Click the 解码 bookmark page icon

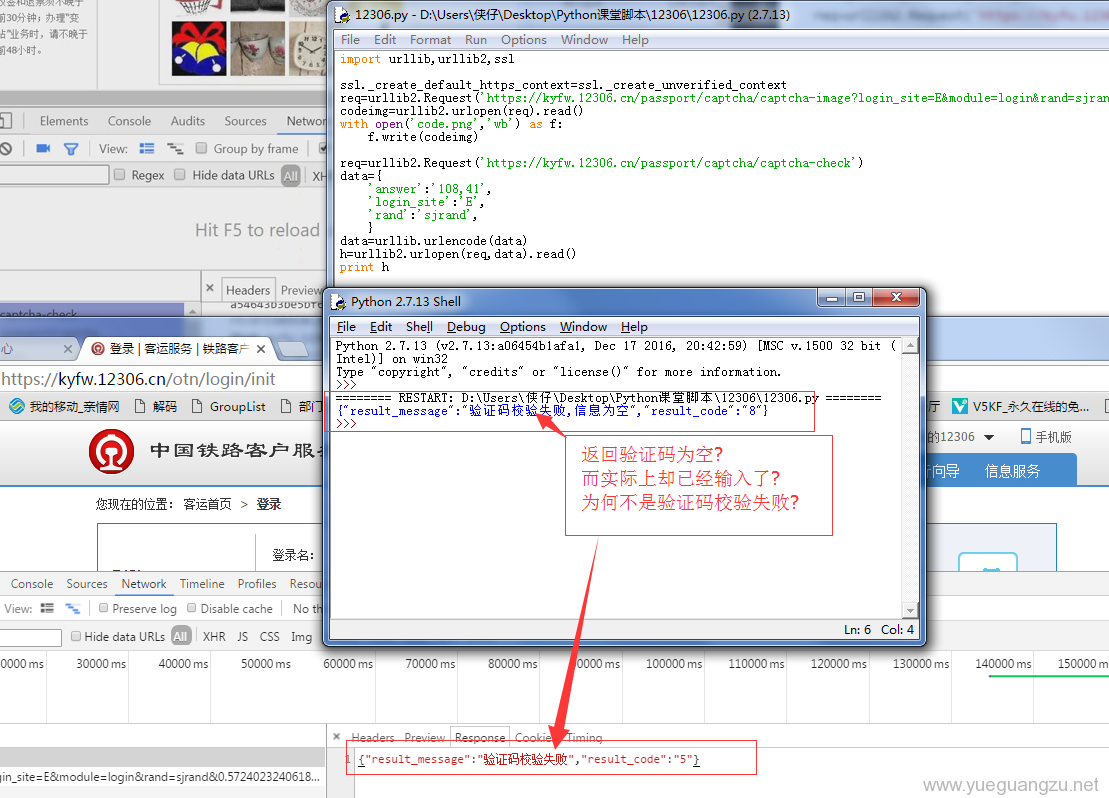point(139,406)
